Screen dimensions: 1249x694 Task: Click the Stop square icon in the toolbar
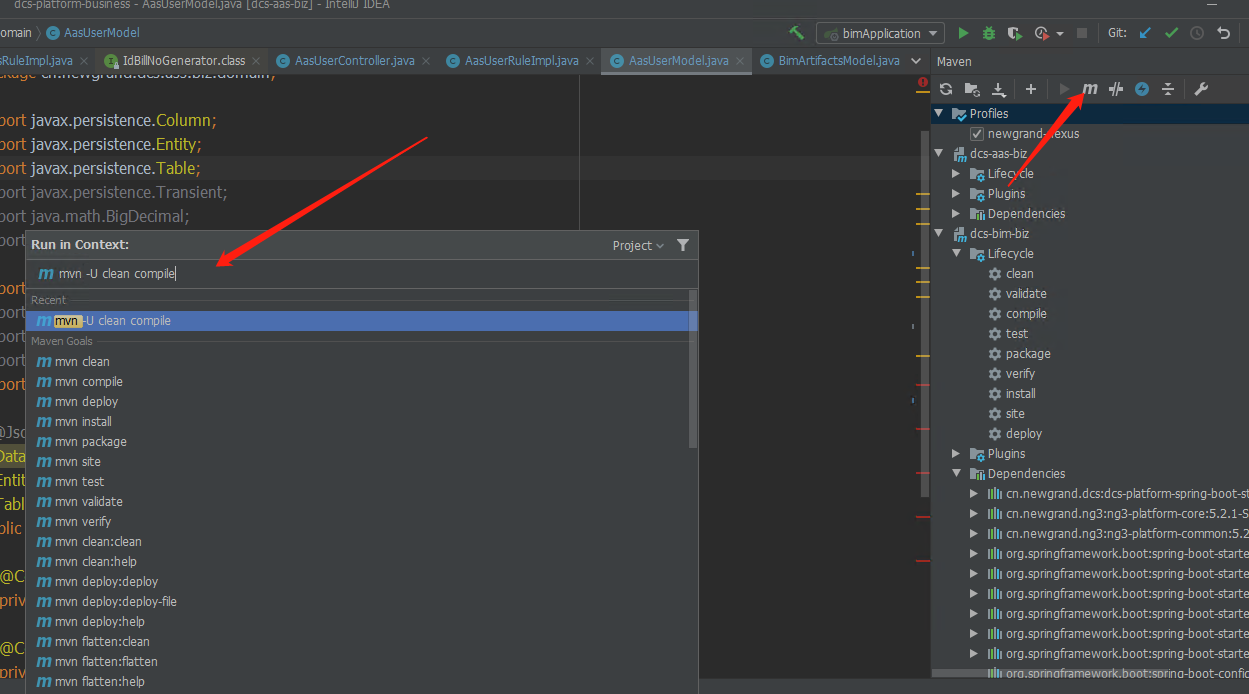1082,33
